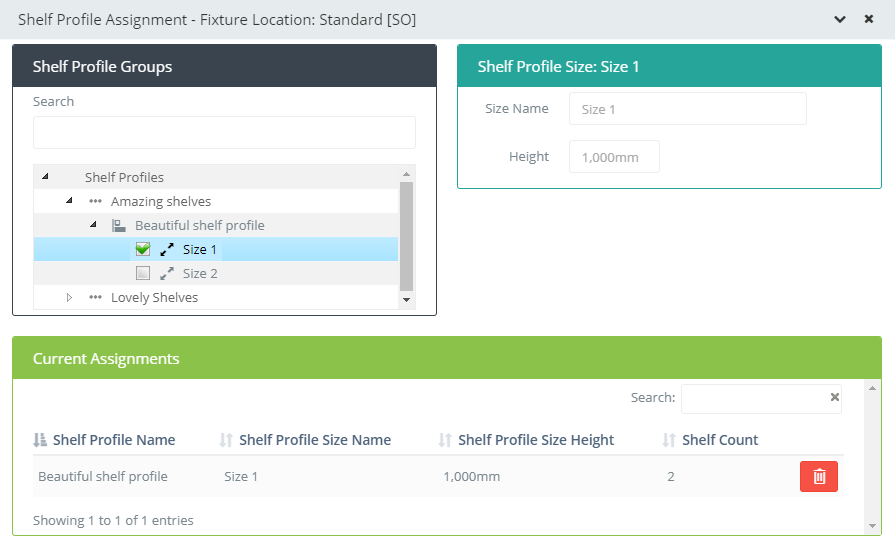Sort by Shelf Count column header
Image resolution: width=895 pixels, height=559 pixels.
click(720, 440)
